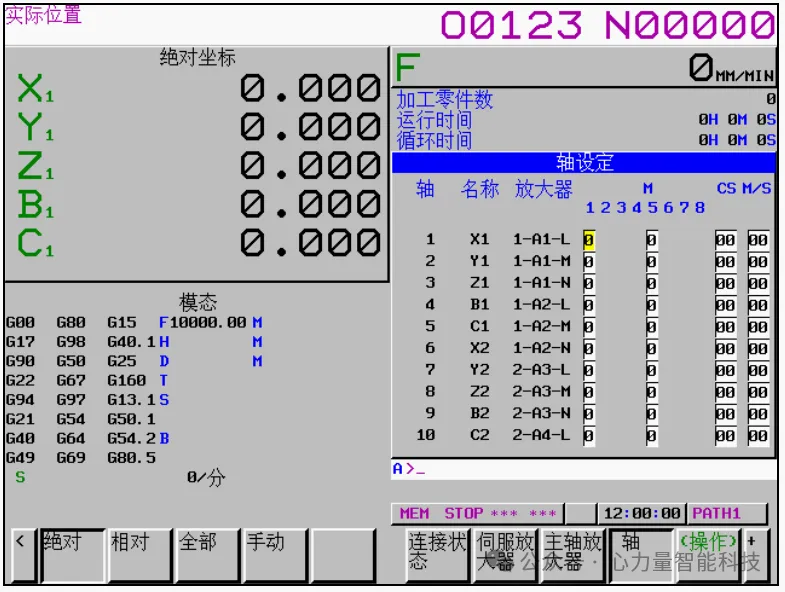
Task: Click the CS column header
Action: pyautogui.click(x=726, y=188)
